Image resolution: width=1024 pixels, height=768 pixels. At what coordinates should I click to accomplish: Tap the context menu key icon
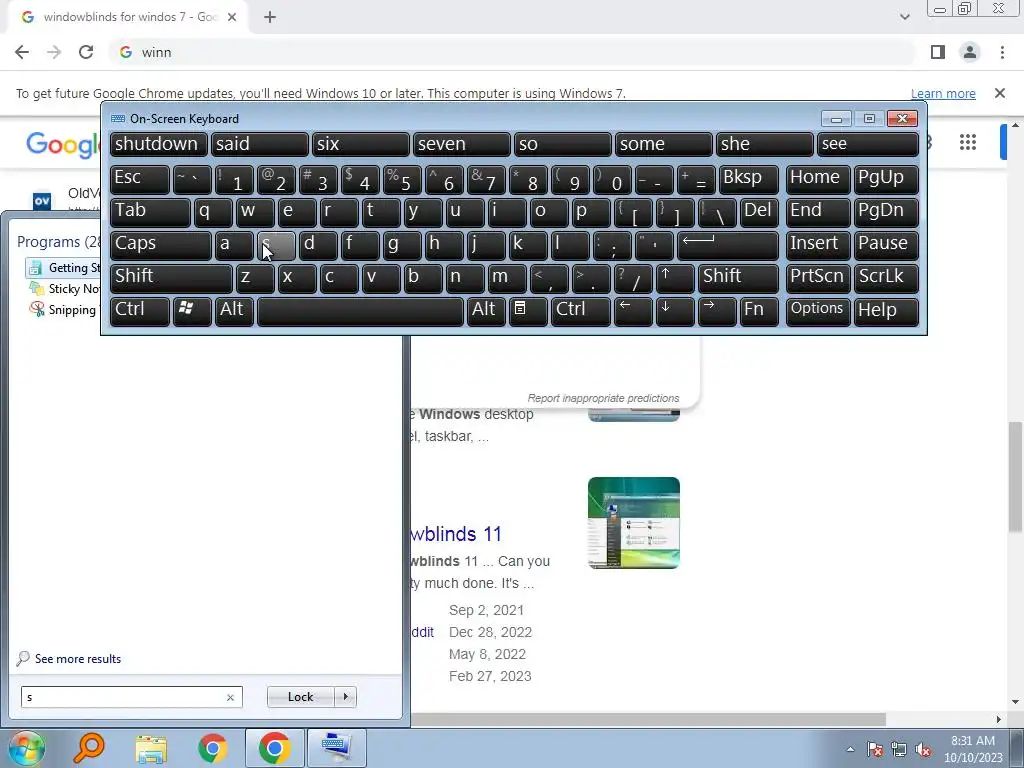click(x=528, y=311)
